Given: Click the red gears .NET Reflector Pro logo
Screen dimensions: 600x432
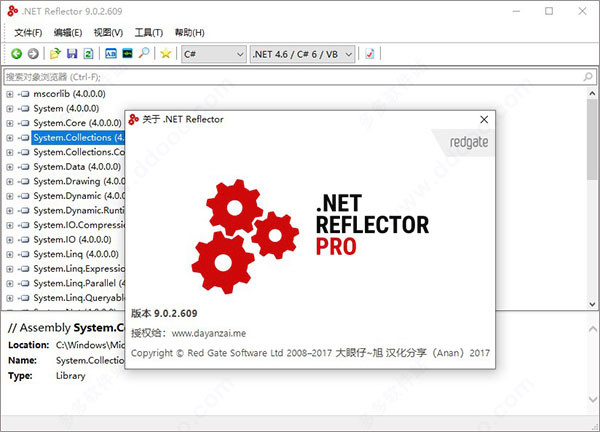Looking at the screenshot, I should coord(245,236).
